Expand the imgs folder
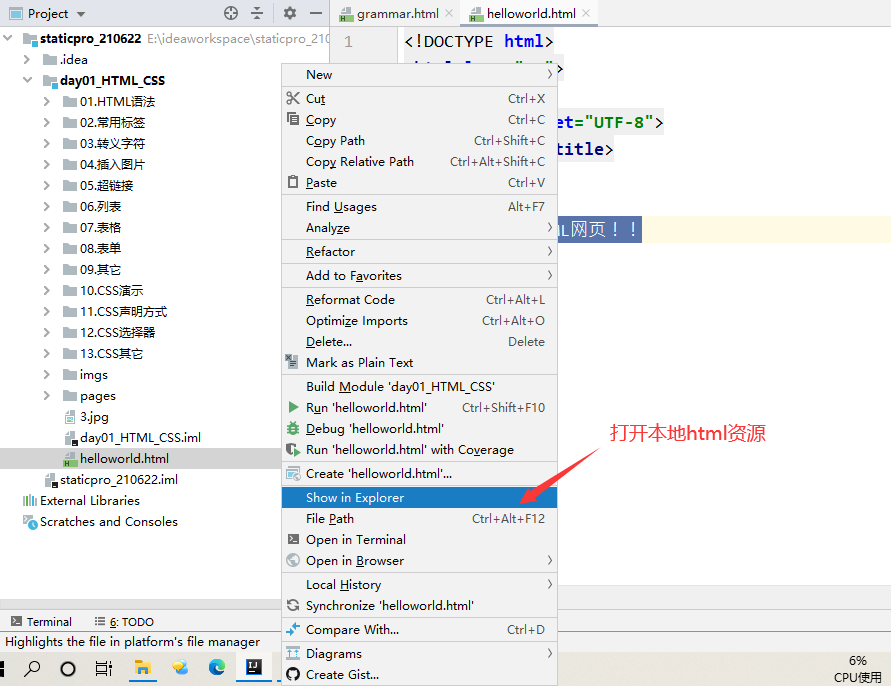Viewport: 891px width, 686px height. click(47, 375)
